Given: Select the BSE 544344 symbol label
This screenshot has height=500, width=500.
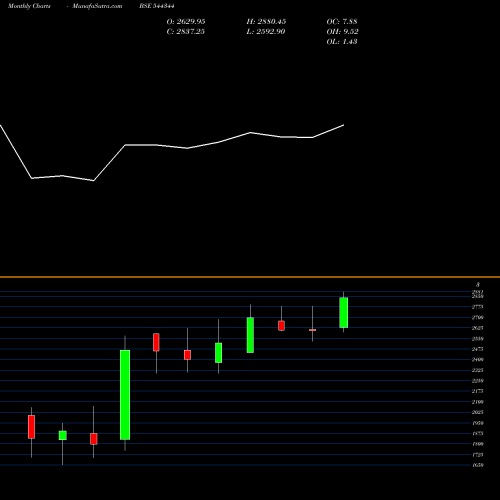Looking at the screenshot, I should [x=157, y=6].
